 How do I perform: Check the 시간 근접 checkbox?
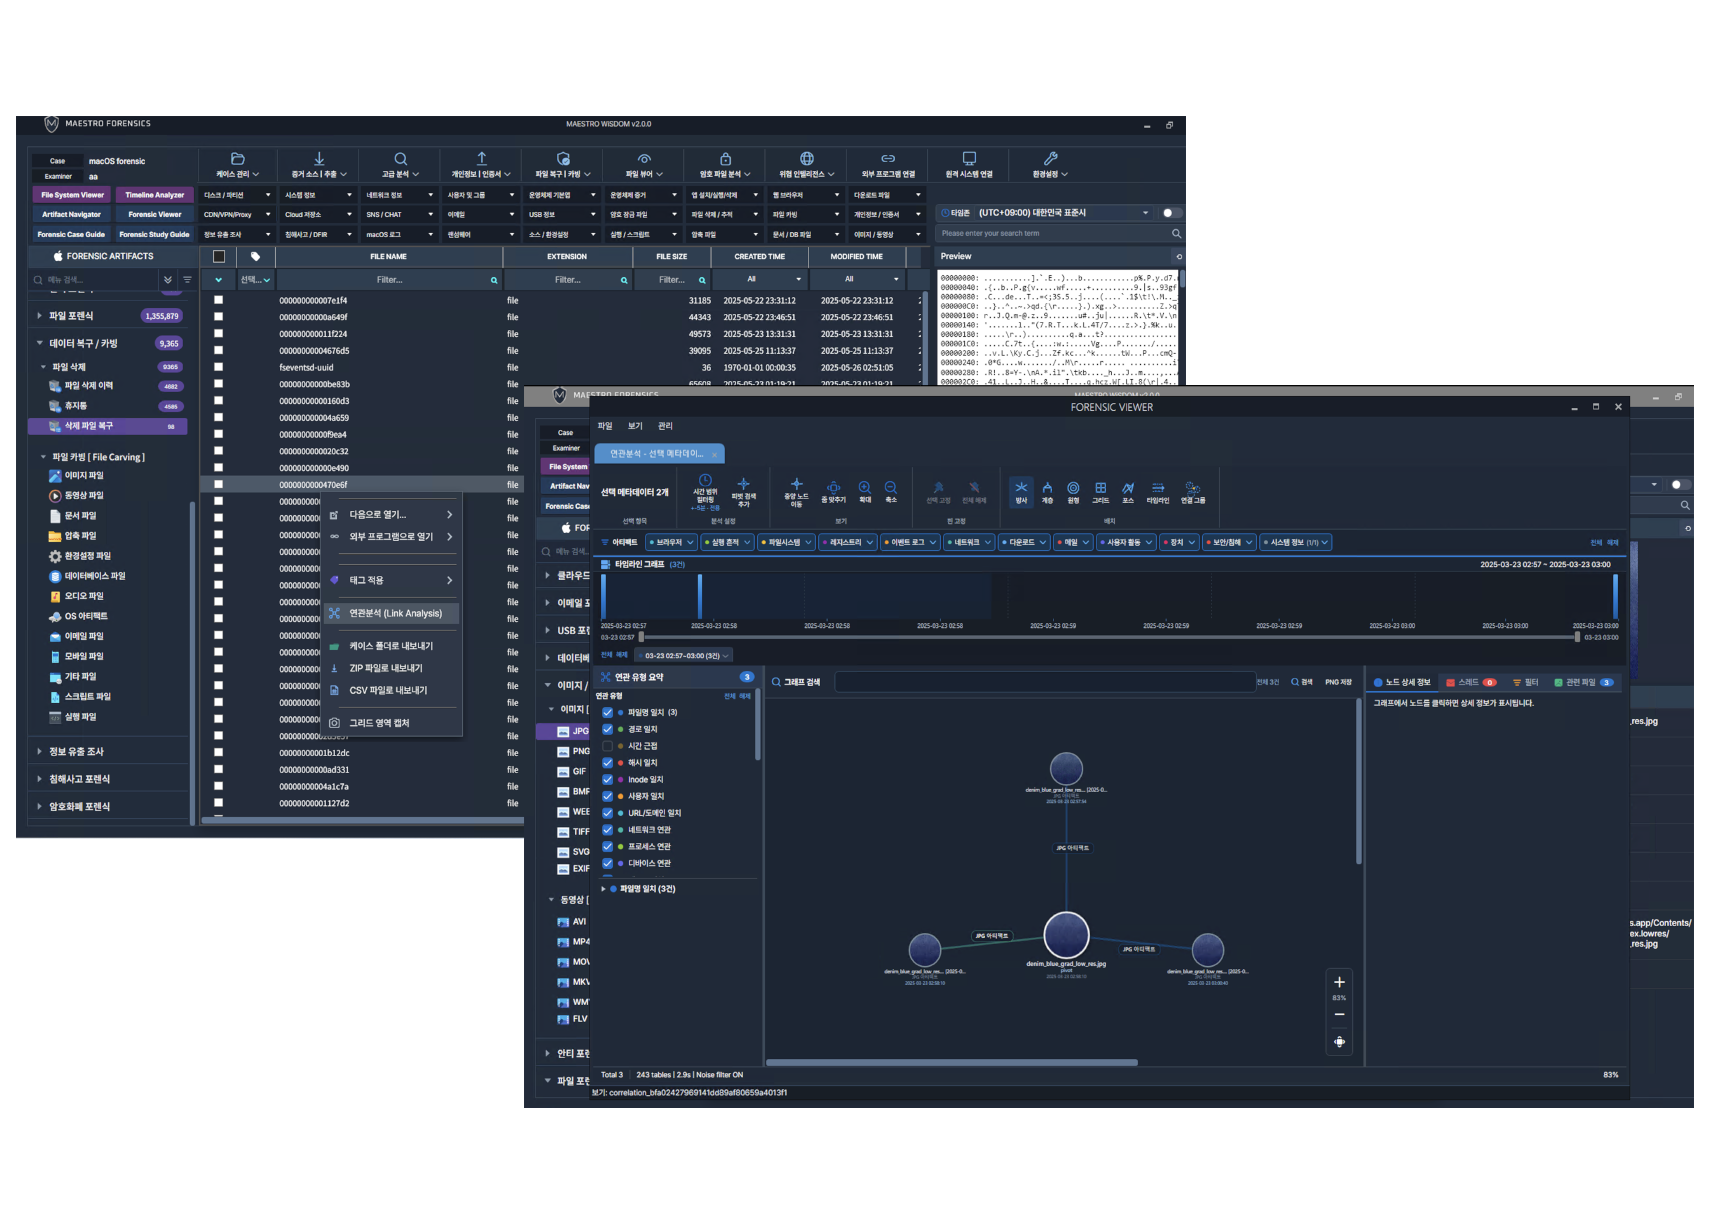pyautogui.click(x=607, y=746)
